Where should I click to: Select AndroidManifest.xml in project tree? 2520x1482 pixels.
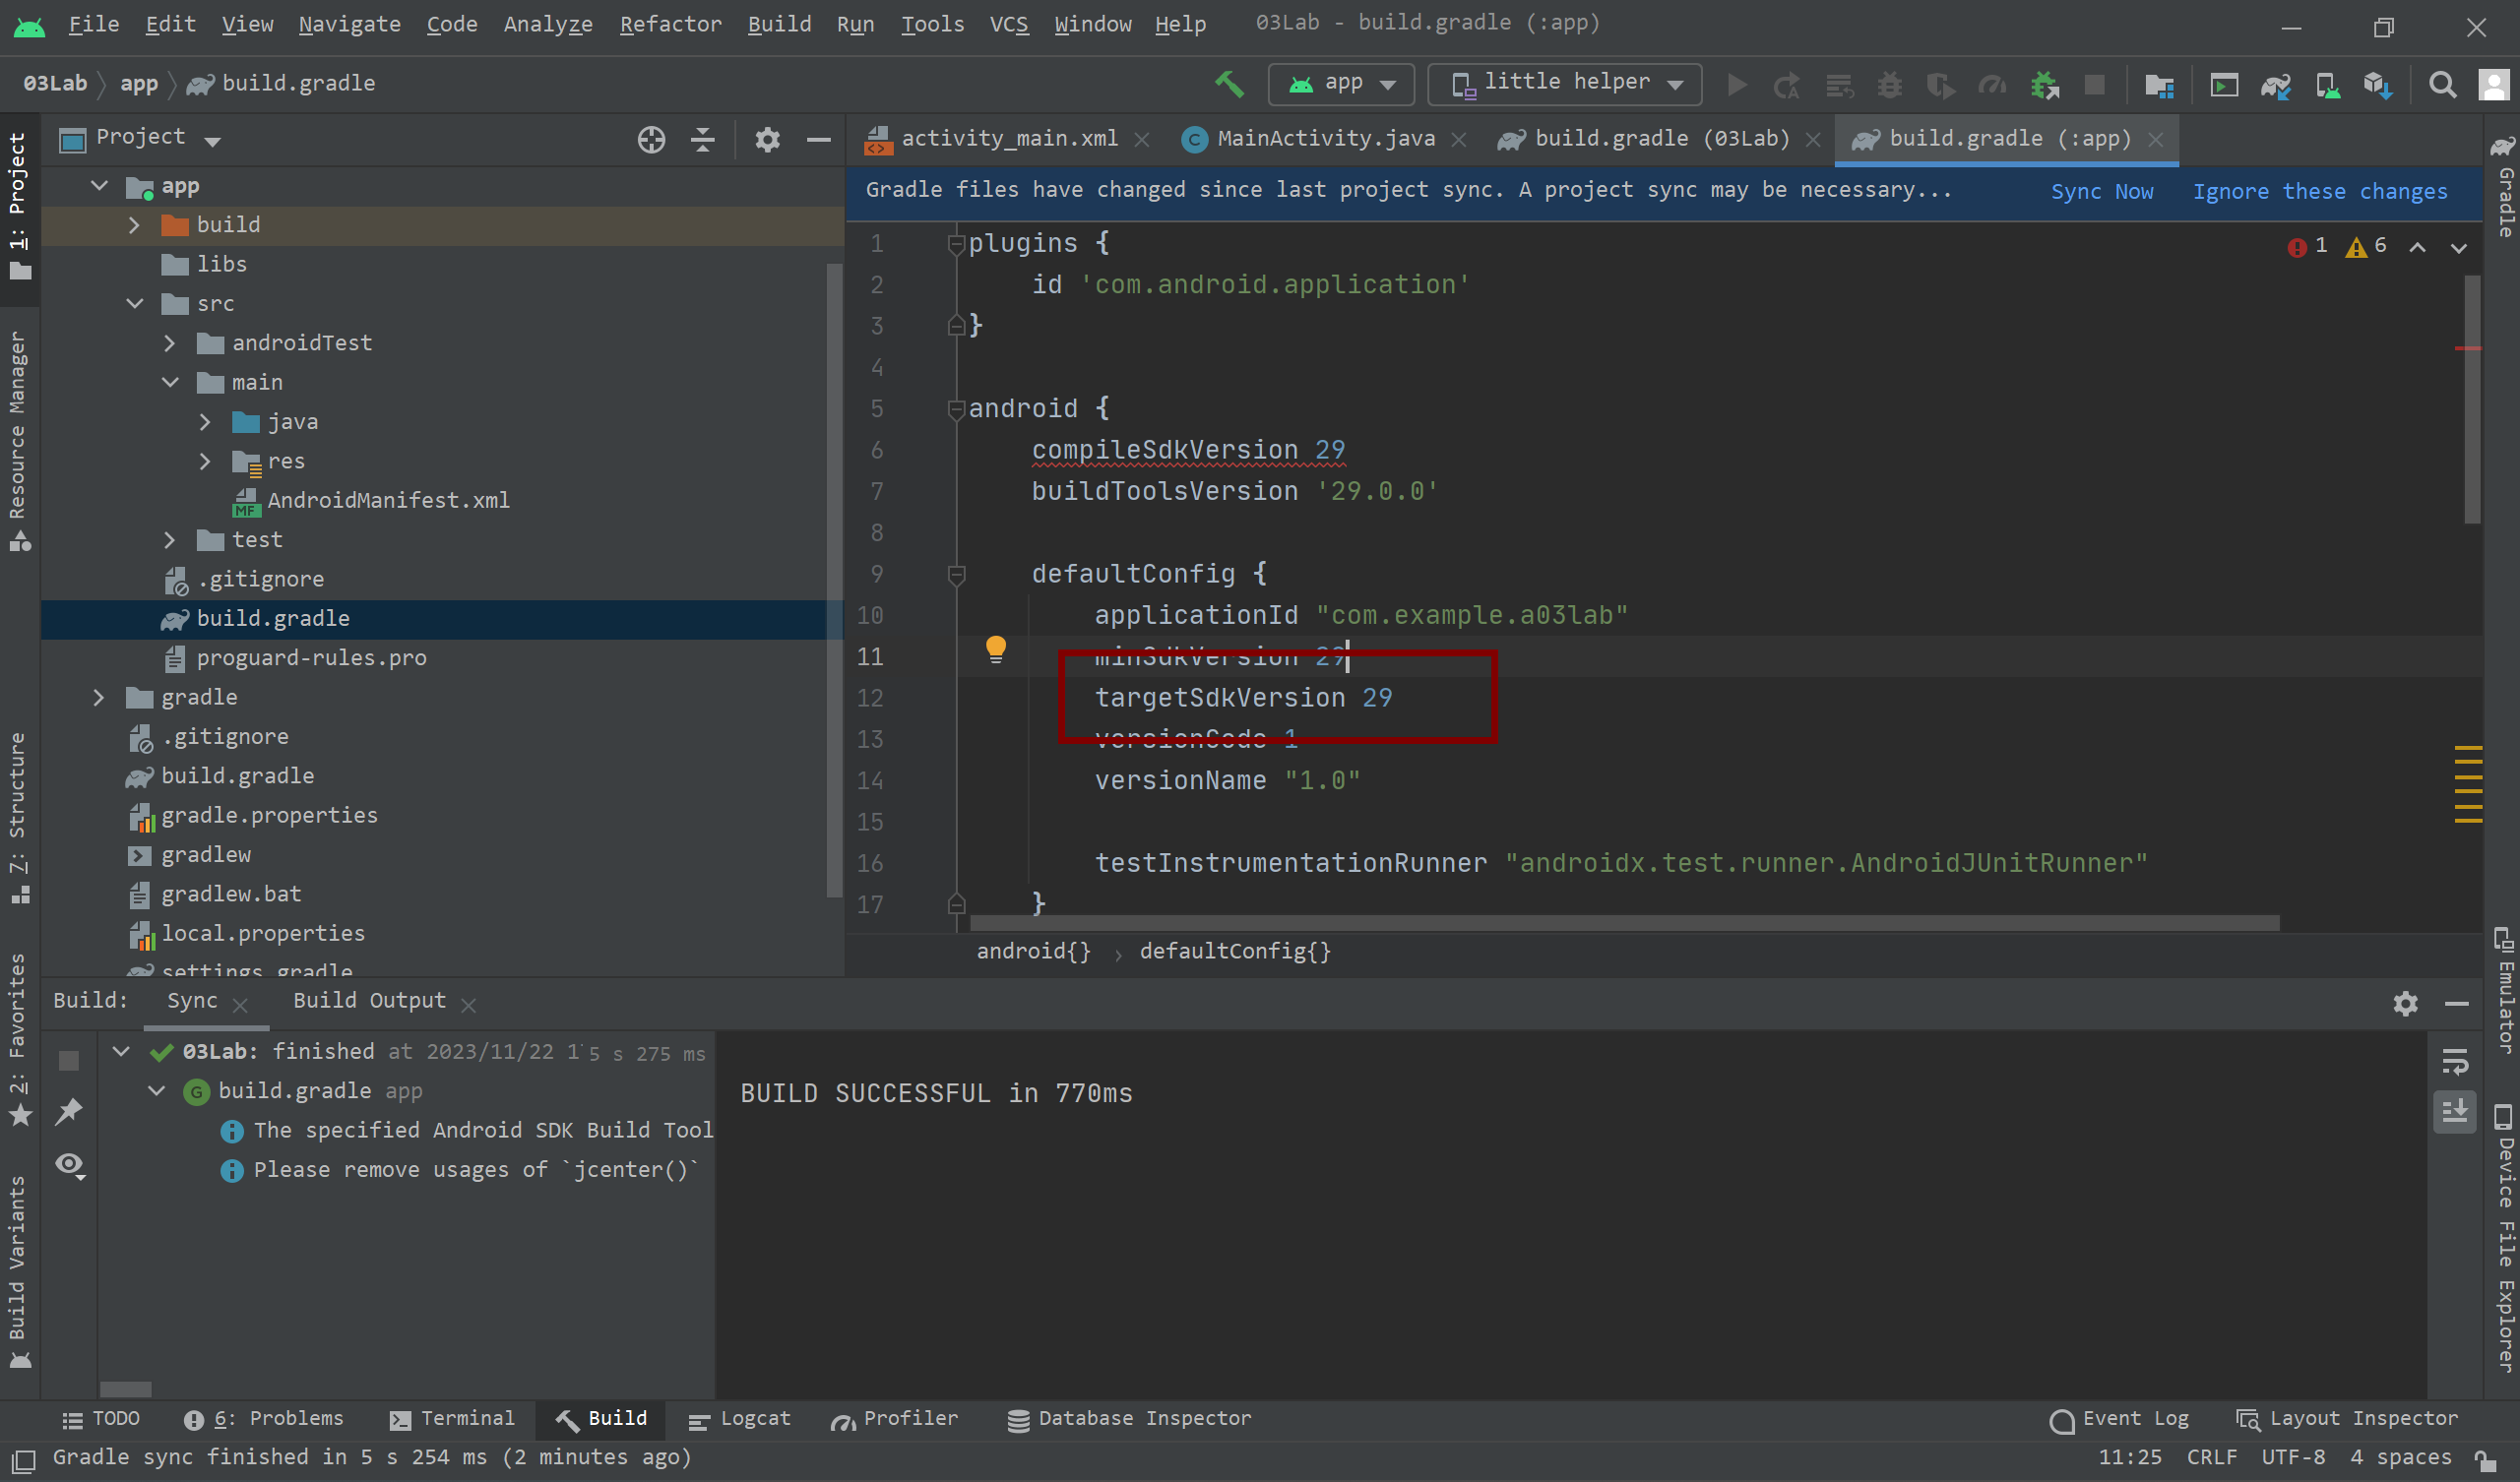[387, 501]
